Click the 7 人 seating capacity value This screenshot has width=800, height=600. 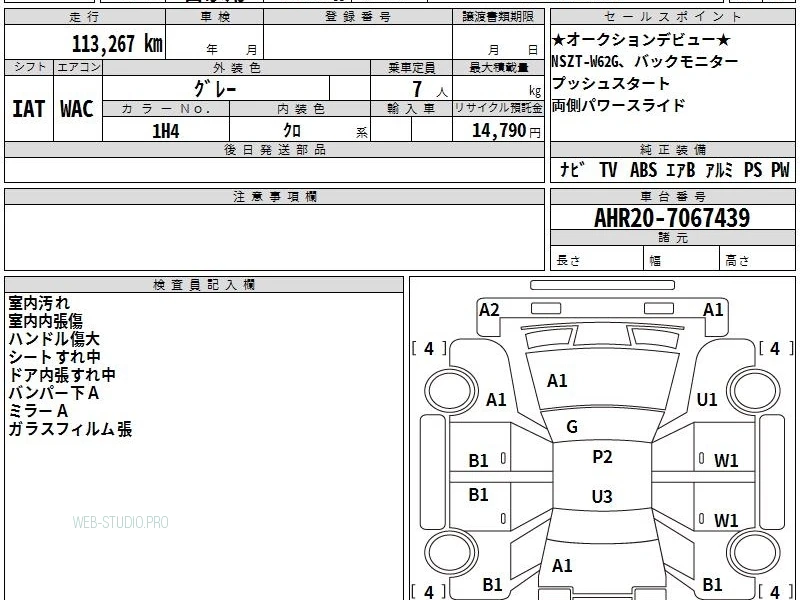(x=429, y=90)
